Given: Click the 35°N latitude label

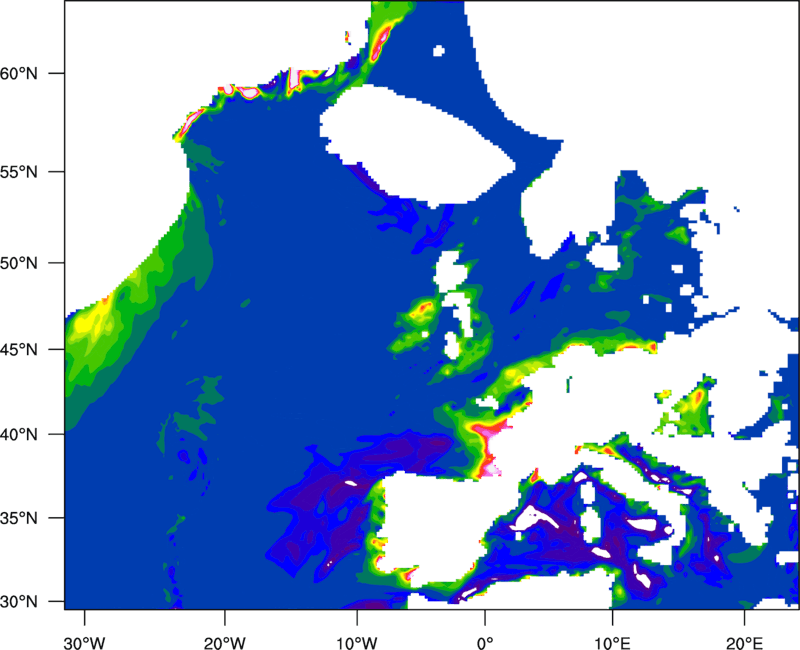Looking at the screenshot, I should pyautogui.click(x=19, y=518).
